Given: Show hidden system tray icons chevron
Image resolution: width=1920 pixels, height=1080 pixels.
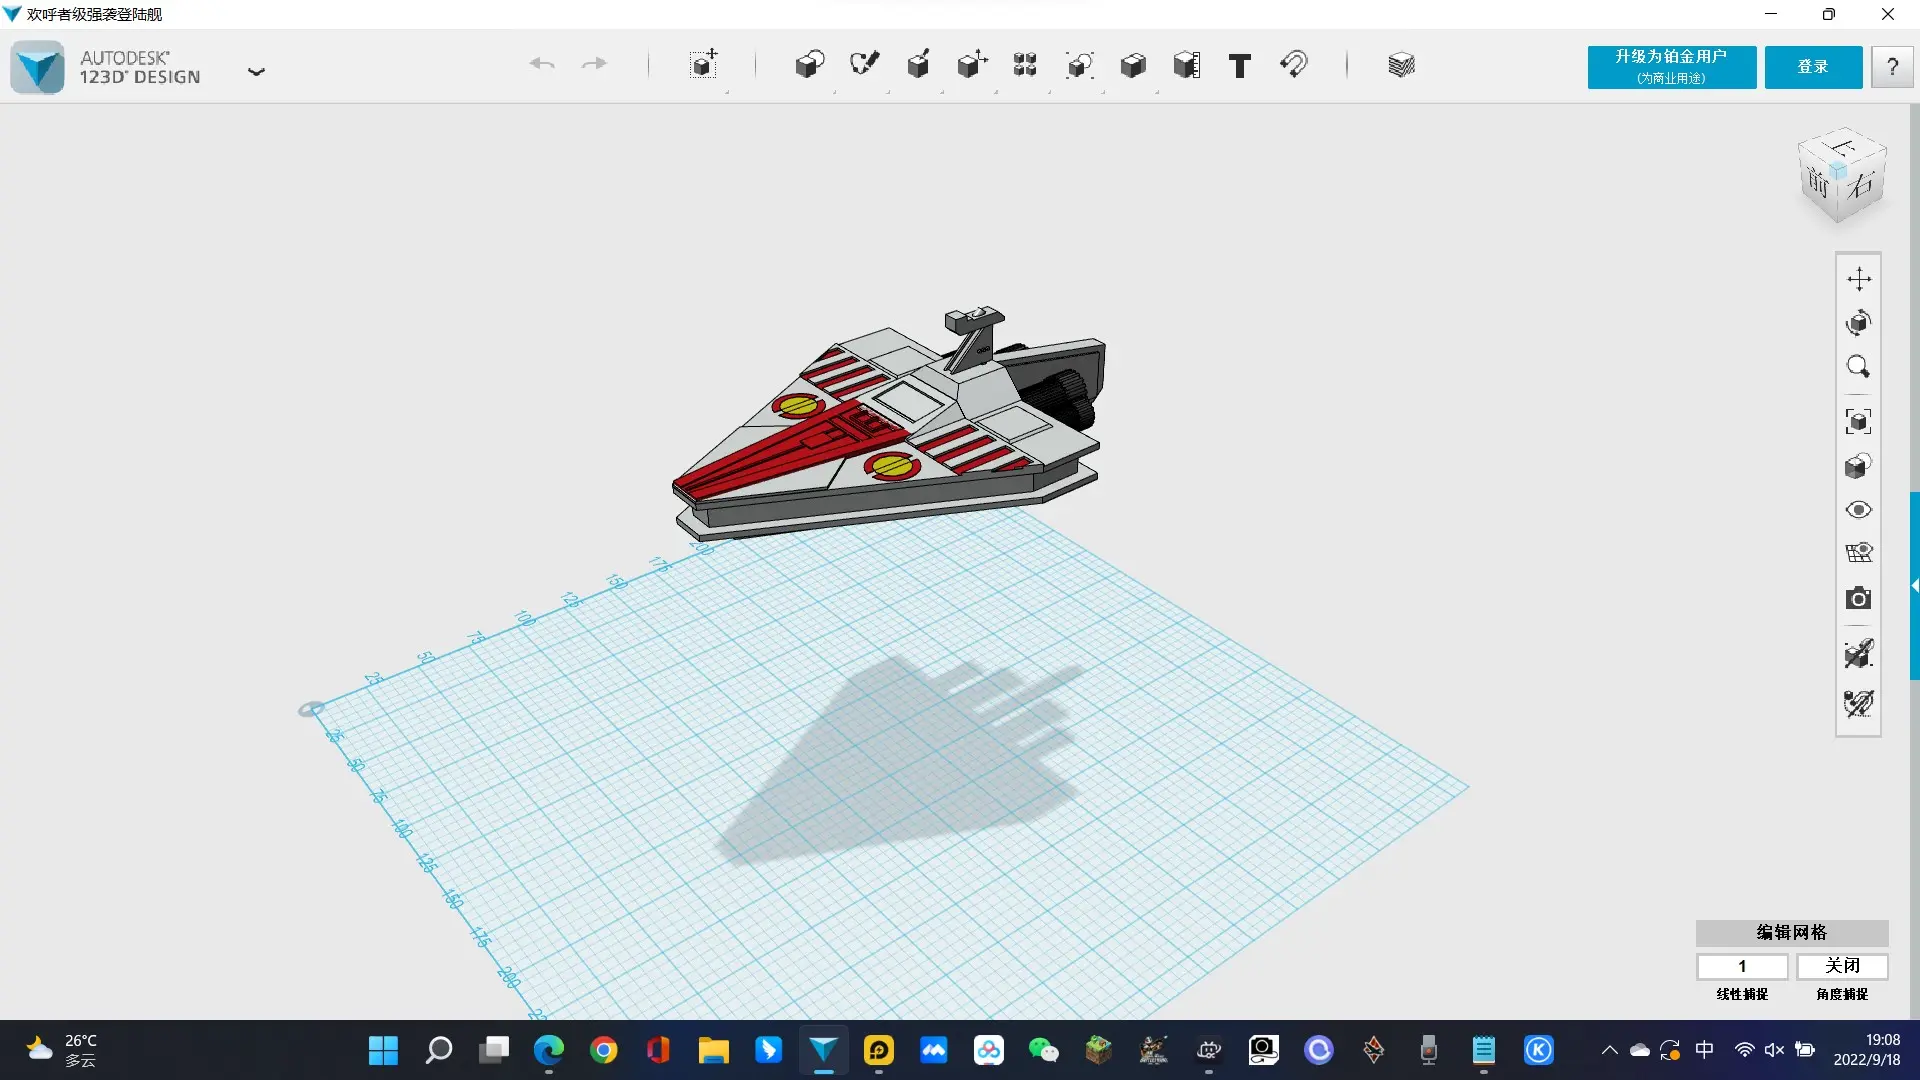Looking at the screenshot, I should [x=1609, y=1050].
